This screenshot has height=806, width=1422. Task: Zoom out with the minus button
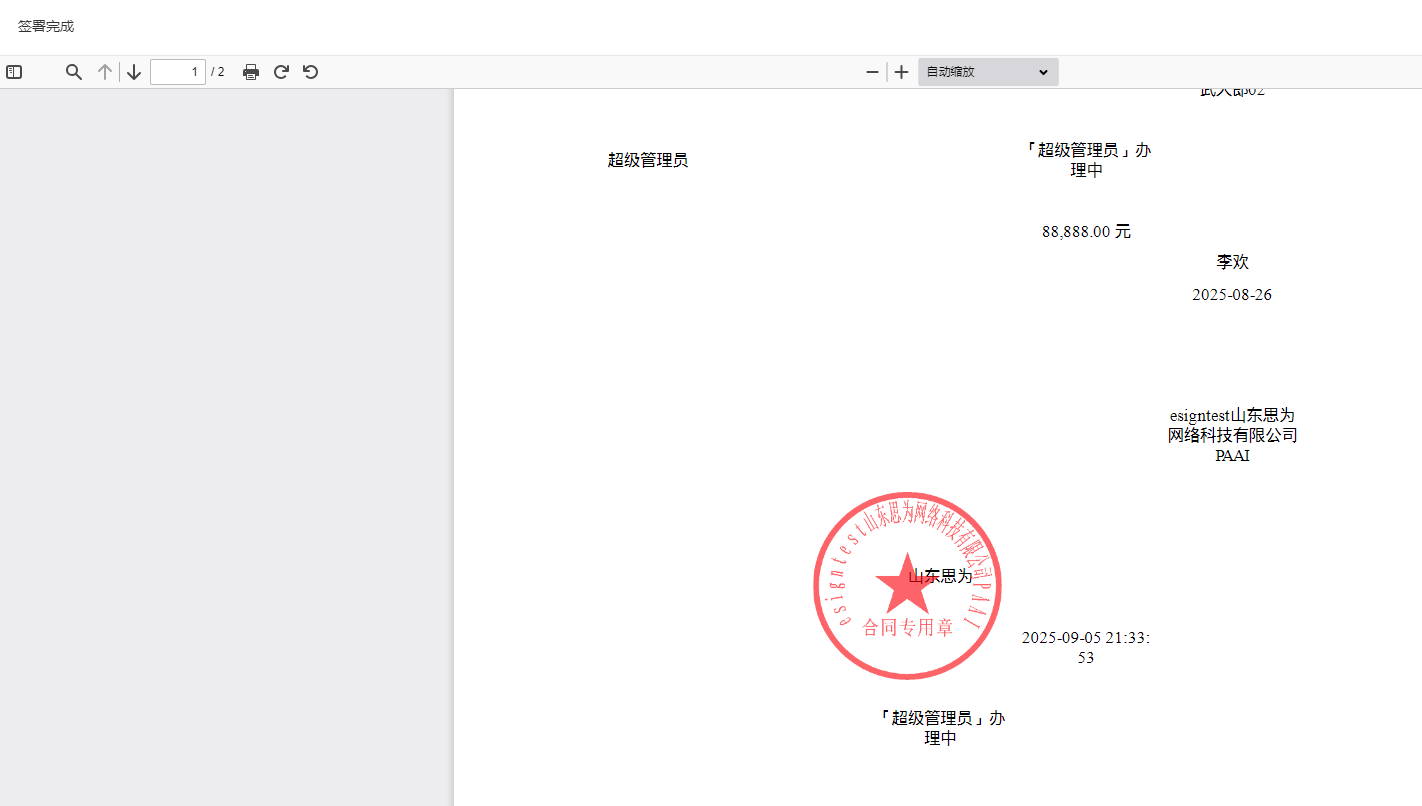pos(872,72)
